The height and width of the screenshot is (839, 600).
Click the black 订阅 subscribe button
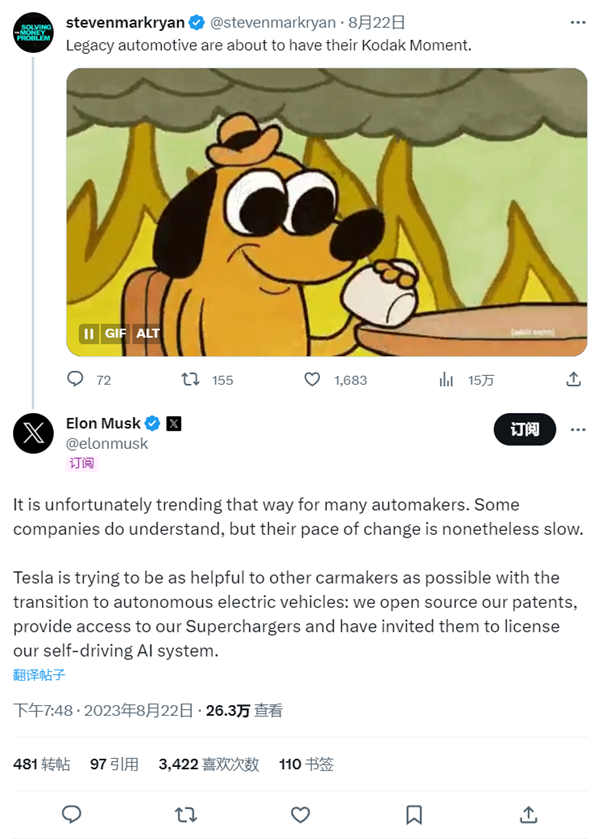[x=524, y=429]
